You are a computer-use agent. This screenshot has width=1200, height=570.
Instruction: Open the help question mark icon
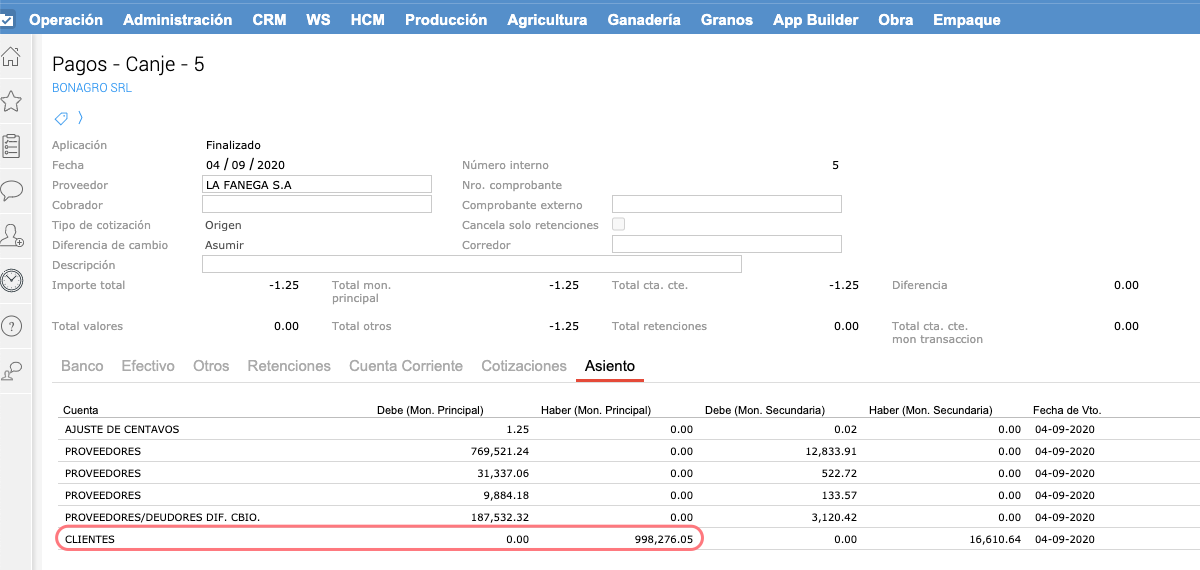point(11,326)
